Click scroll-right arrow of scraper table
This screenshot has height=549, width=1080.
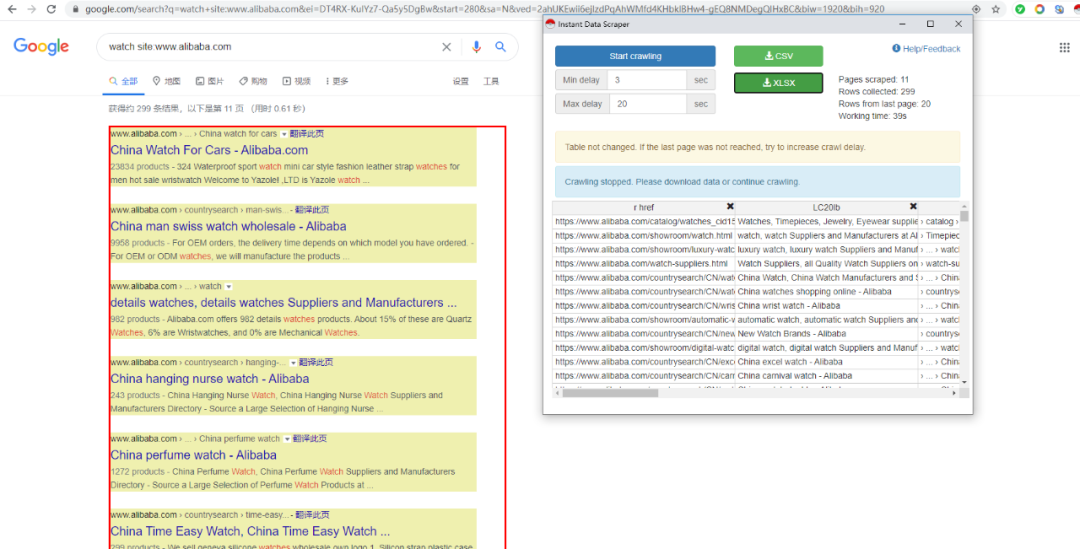(x=954, y=393)
